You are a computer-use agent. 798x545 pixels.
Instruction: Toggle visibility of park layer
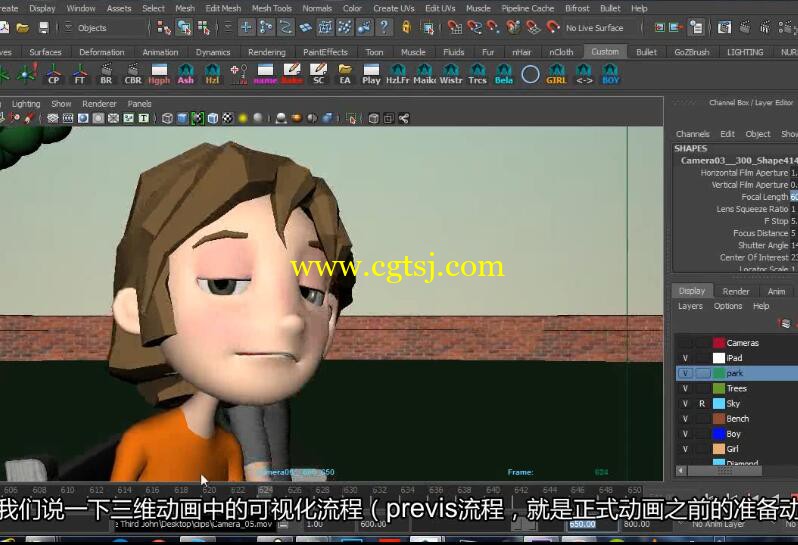[x=685, y=374]
